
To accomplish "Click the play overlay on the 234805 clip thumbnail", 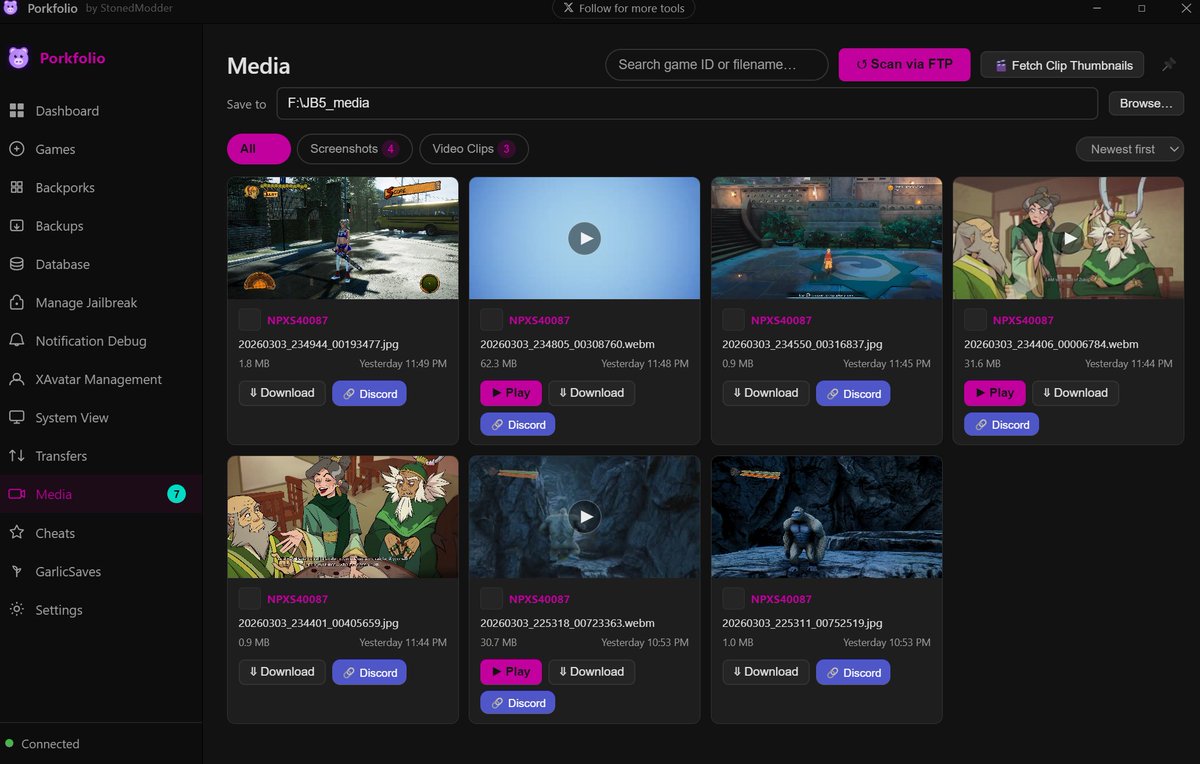I will (585, 238).
